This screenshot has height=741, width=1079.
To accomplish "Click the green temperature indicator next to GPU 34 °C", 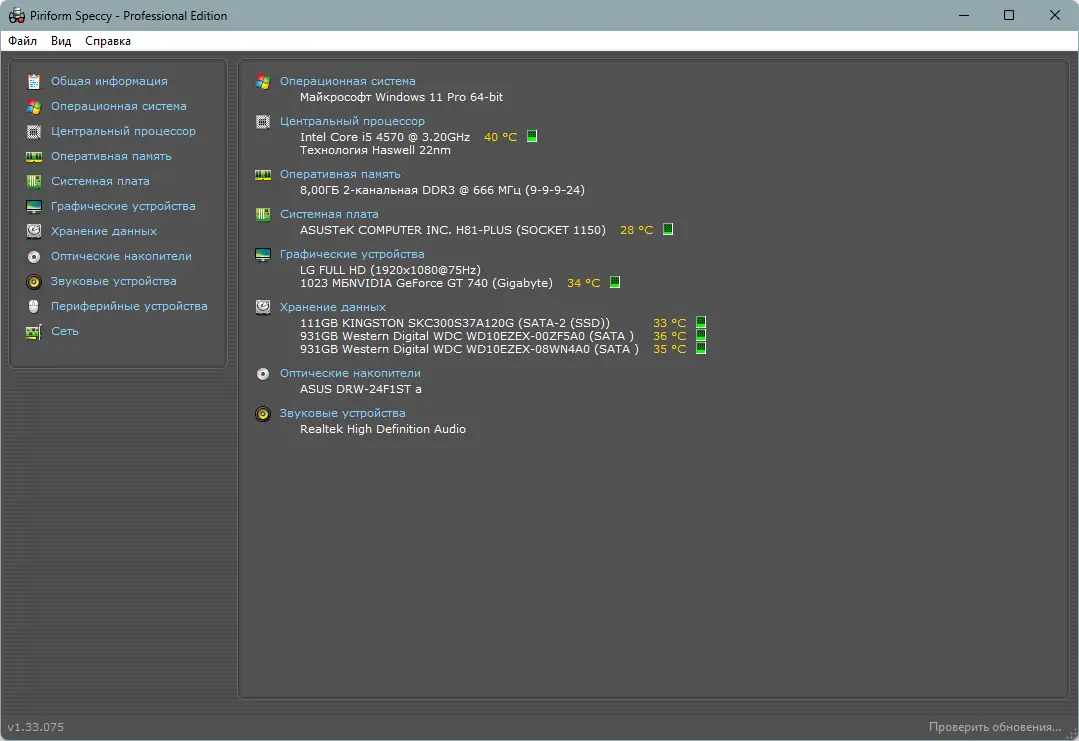I will coord(615,282).
